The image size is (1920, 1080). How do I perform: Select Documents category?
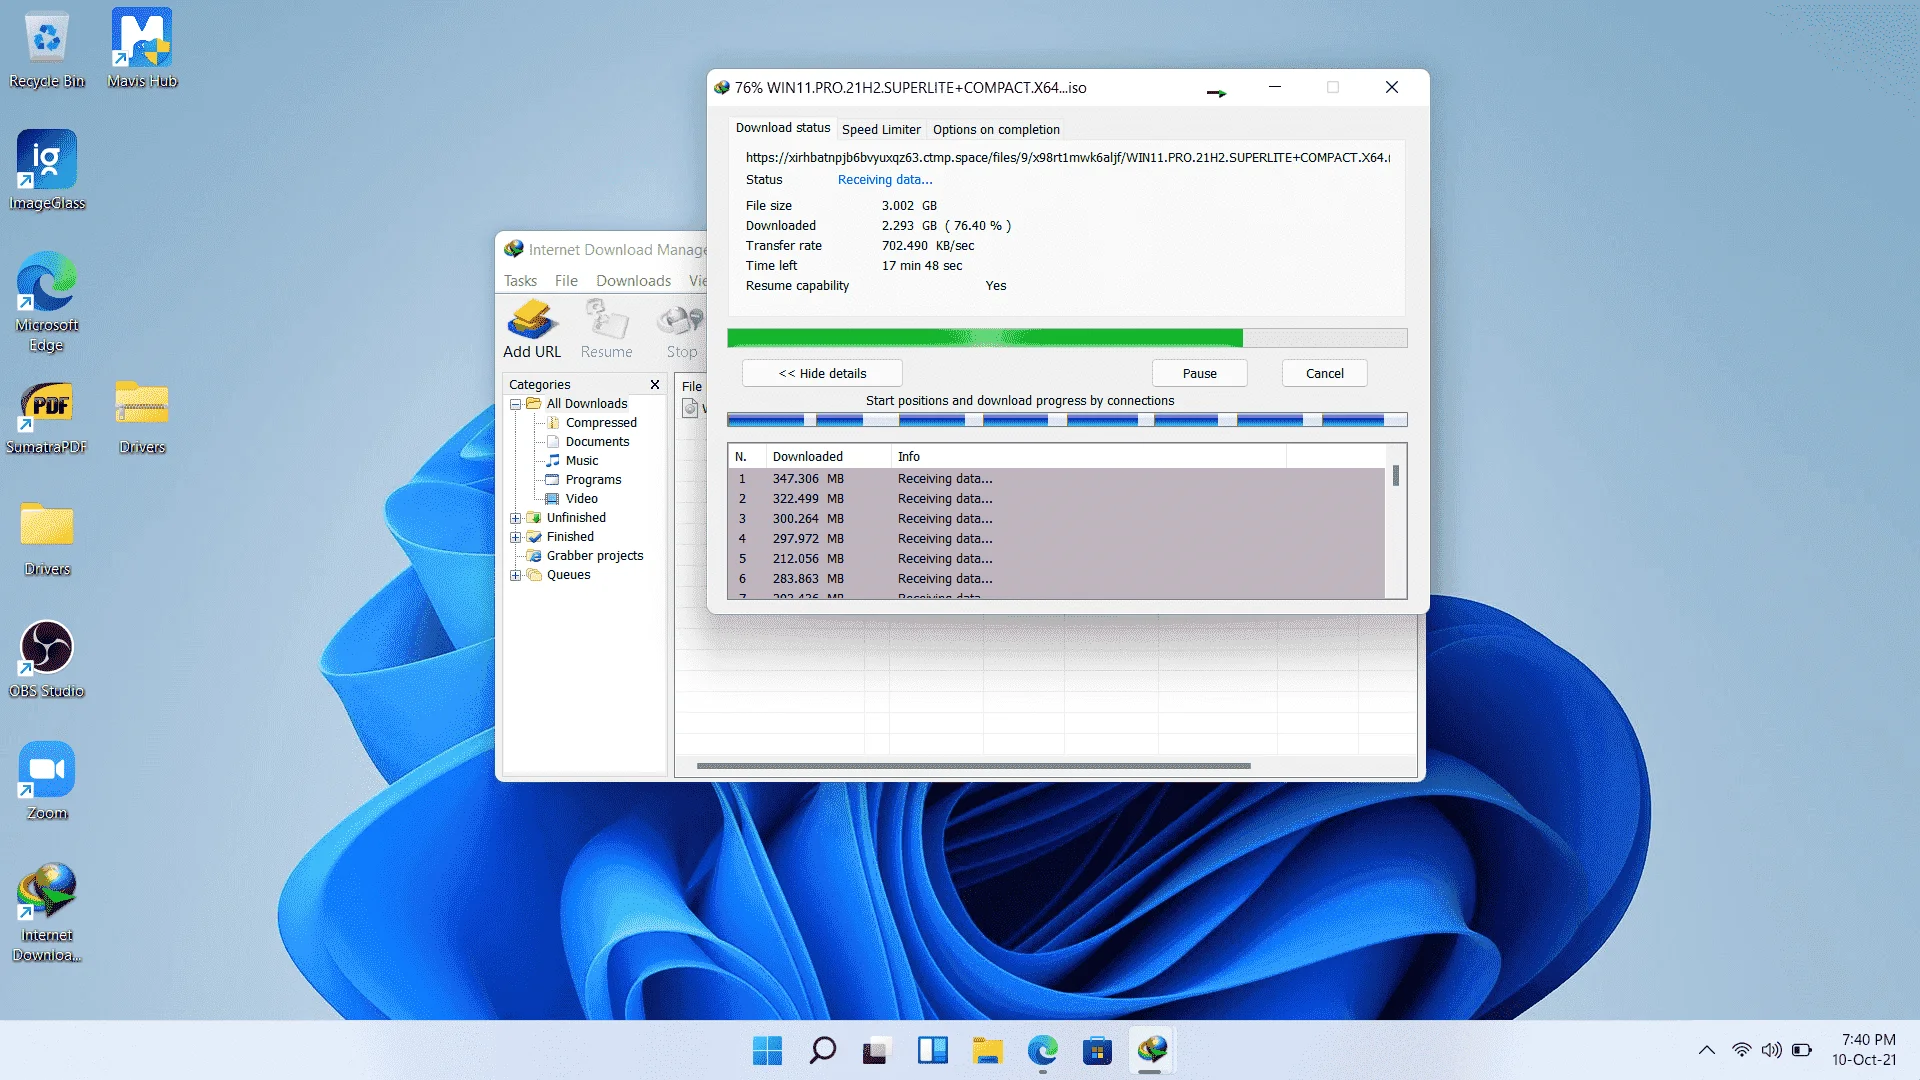click(x=597, y=442)
